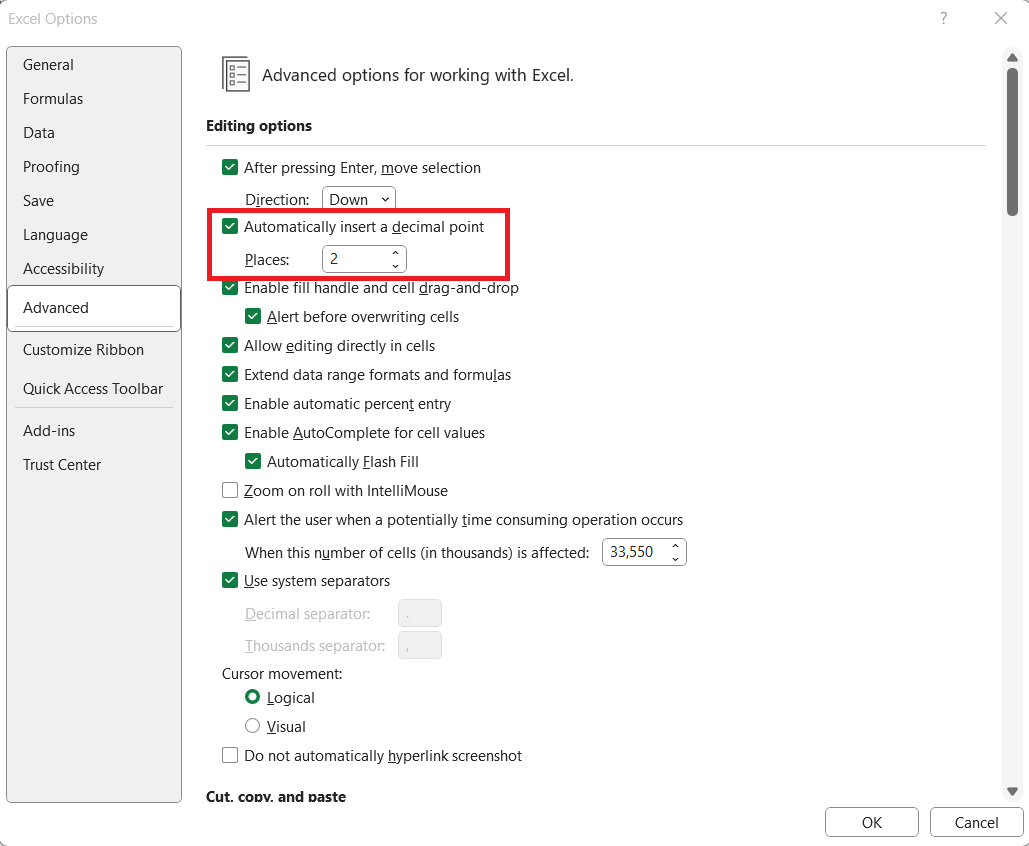Click the Decimal separator field
Image resolution: width=1029 pixels, height=846 pixels.
point(420,614)
